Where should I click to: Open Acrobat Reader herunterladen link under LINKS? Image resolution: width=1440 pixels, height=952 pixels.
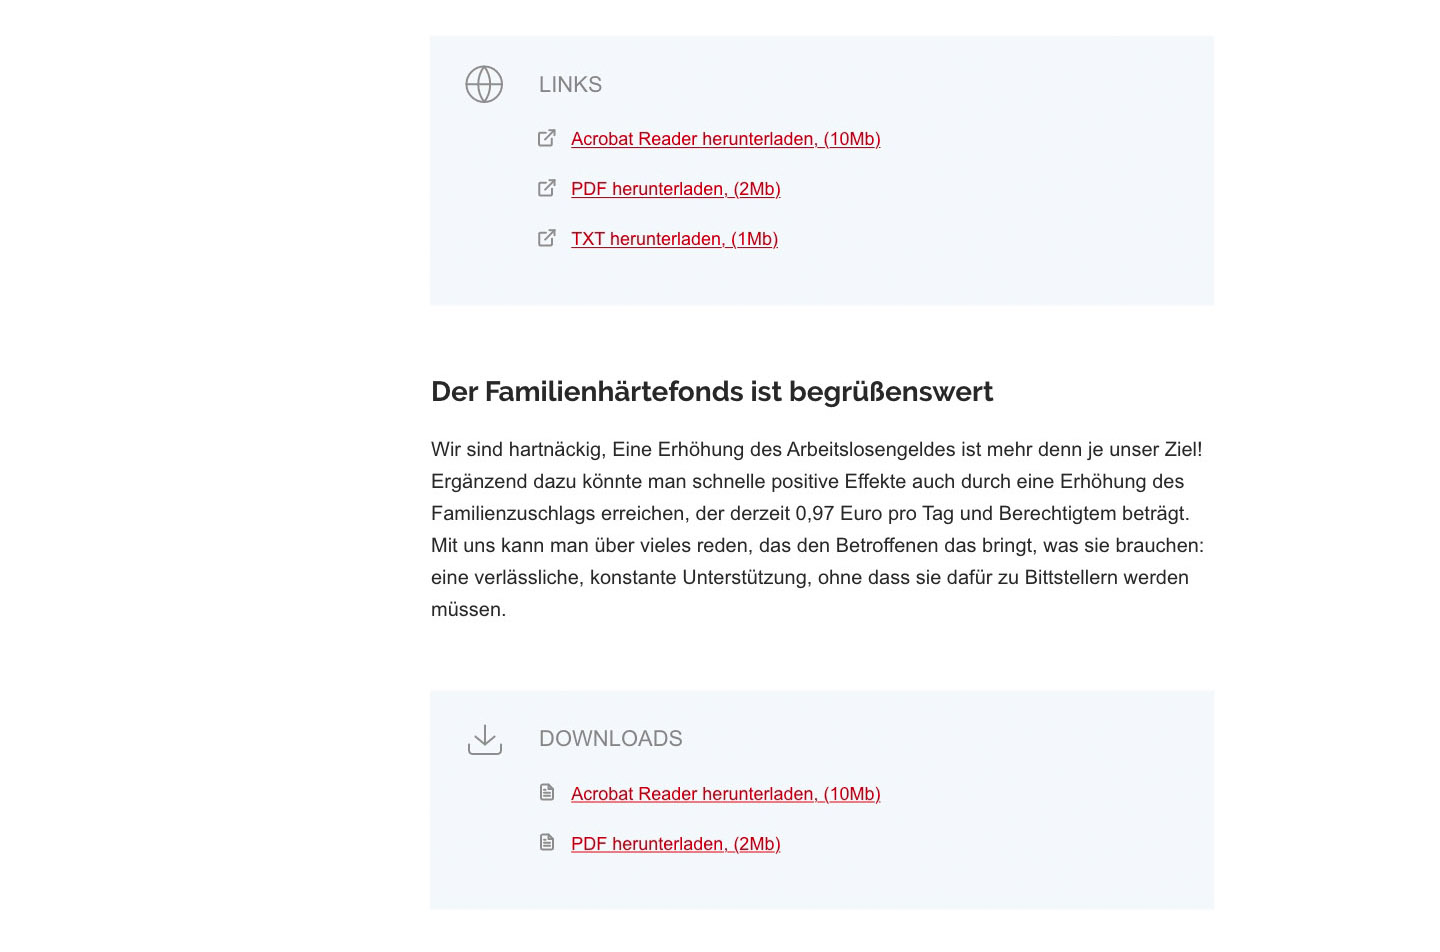pos(725,139)
